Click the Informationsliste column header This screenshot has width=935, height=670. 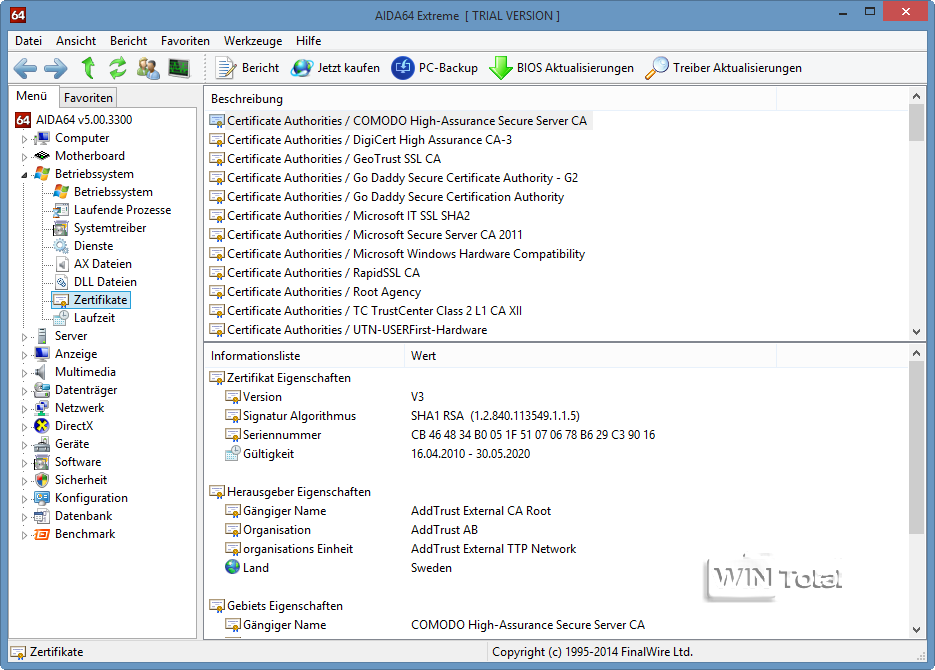[x=304, y=356]
